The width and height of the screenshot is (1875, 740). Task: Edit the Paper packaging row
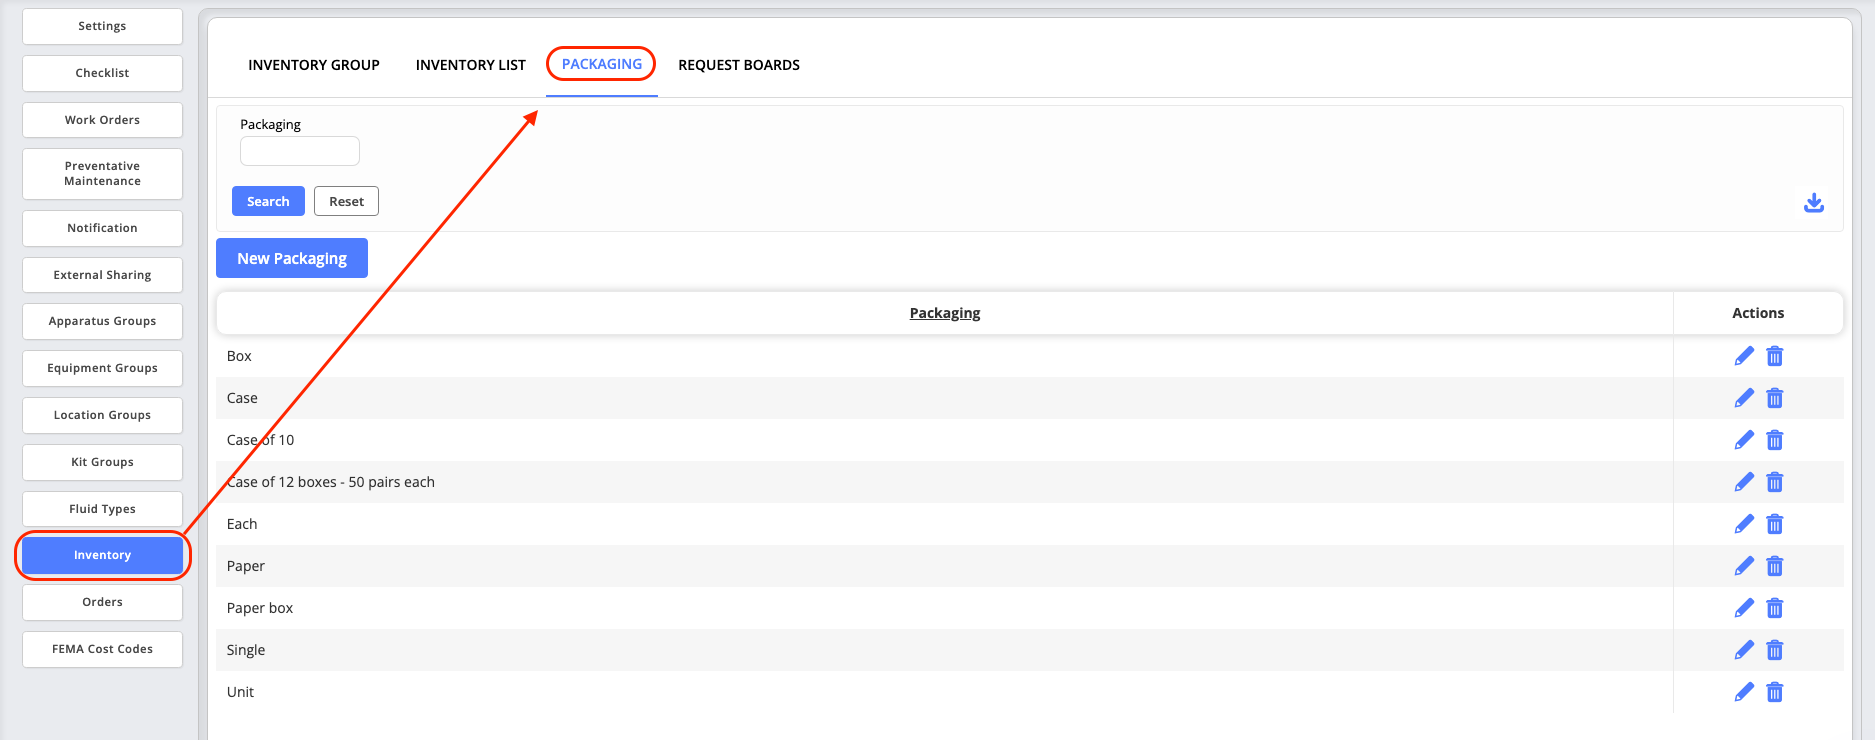(1744, 566)
